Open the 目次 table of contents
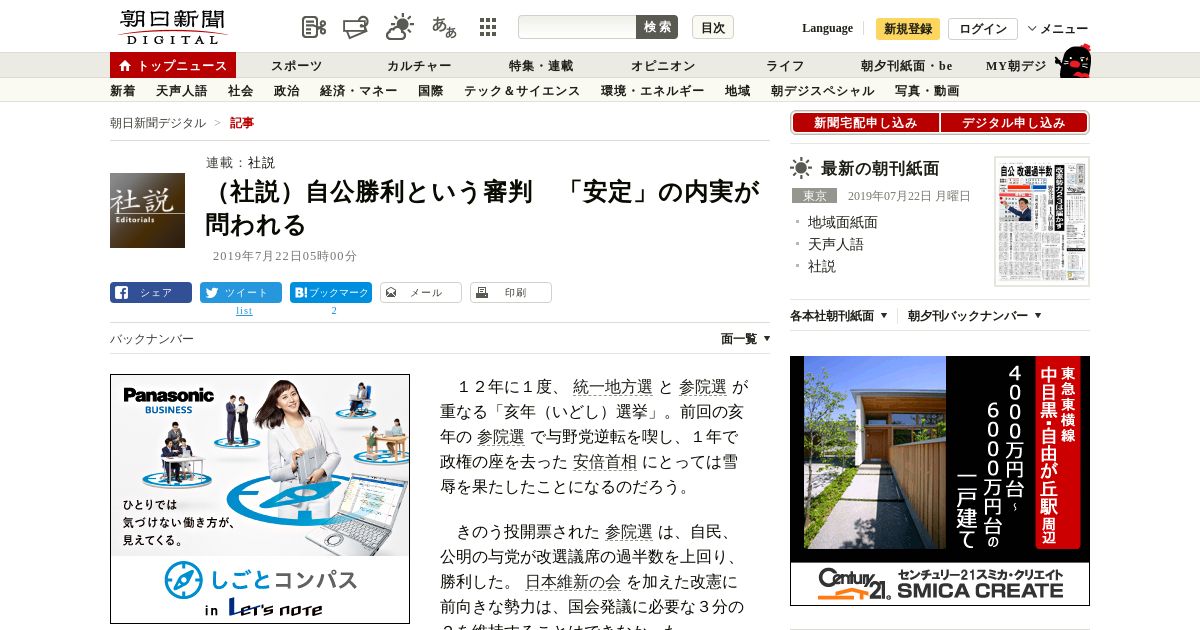The image size is (1200, 630). tap(713, 27)
